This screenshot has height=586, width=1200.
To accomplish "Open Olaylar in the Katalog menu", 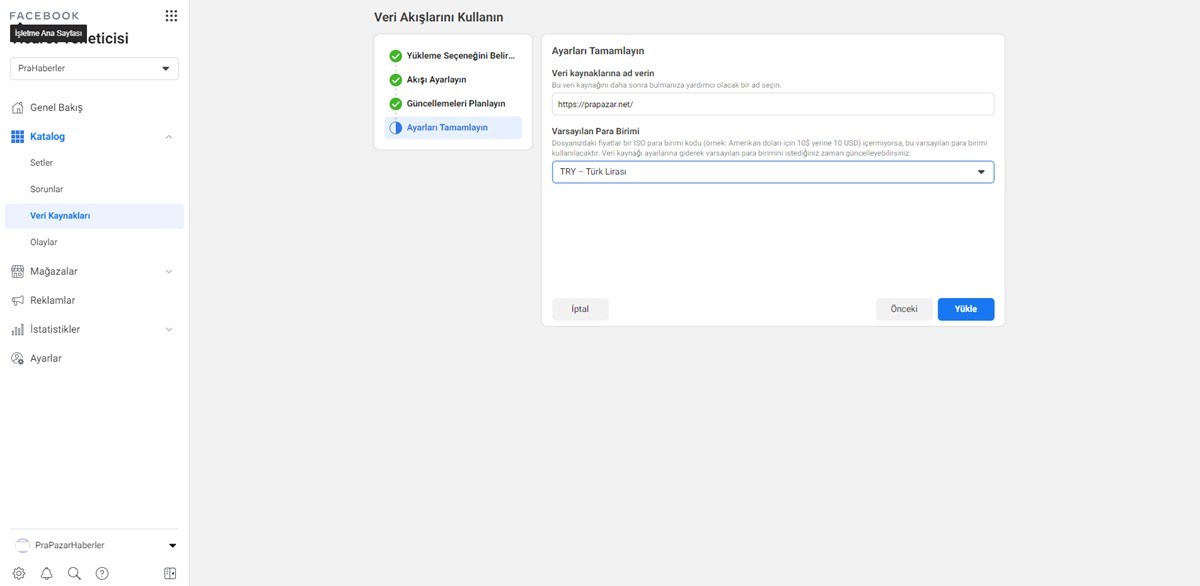I will coord(44,242).
